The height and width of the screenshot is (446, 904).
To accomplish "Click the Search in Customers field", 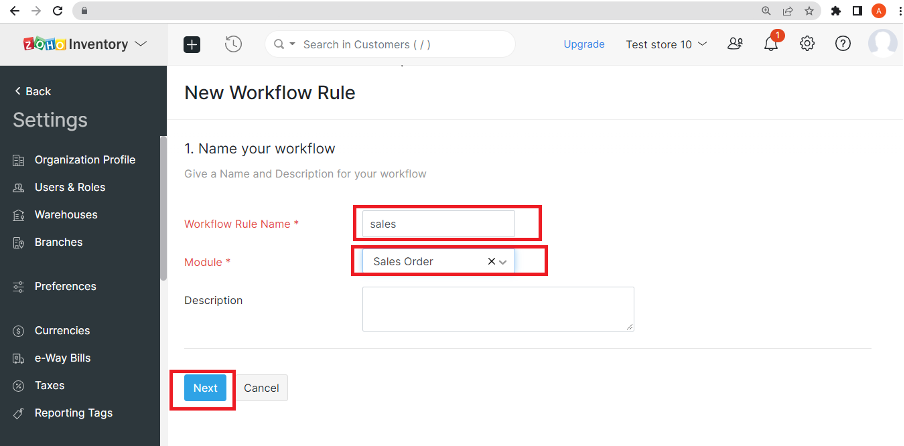I will (390, 44).
